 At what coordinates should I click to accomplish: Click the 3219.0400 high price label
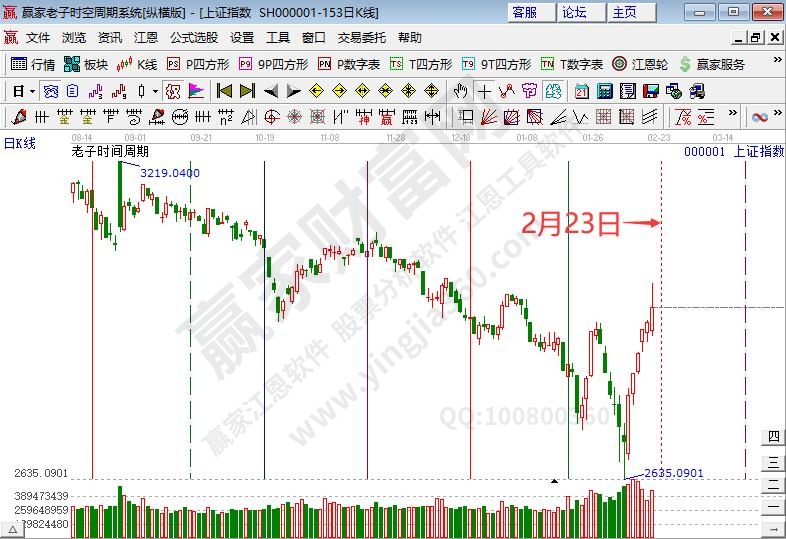click(170, 173)
